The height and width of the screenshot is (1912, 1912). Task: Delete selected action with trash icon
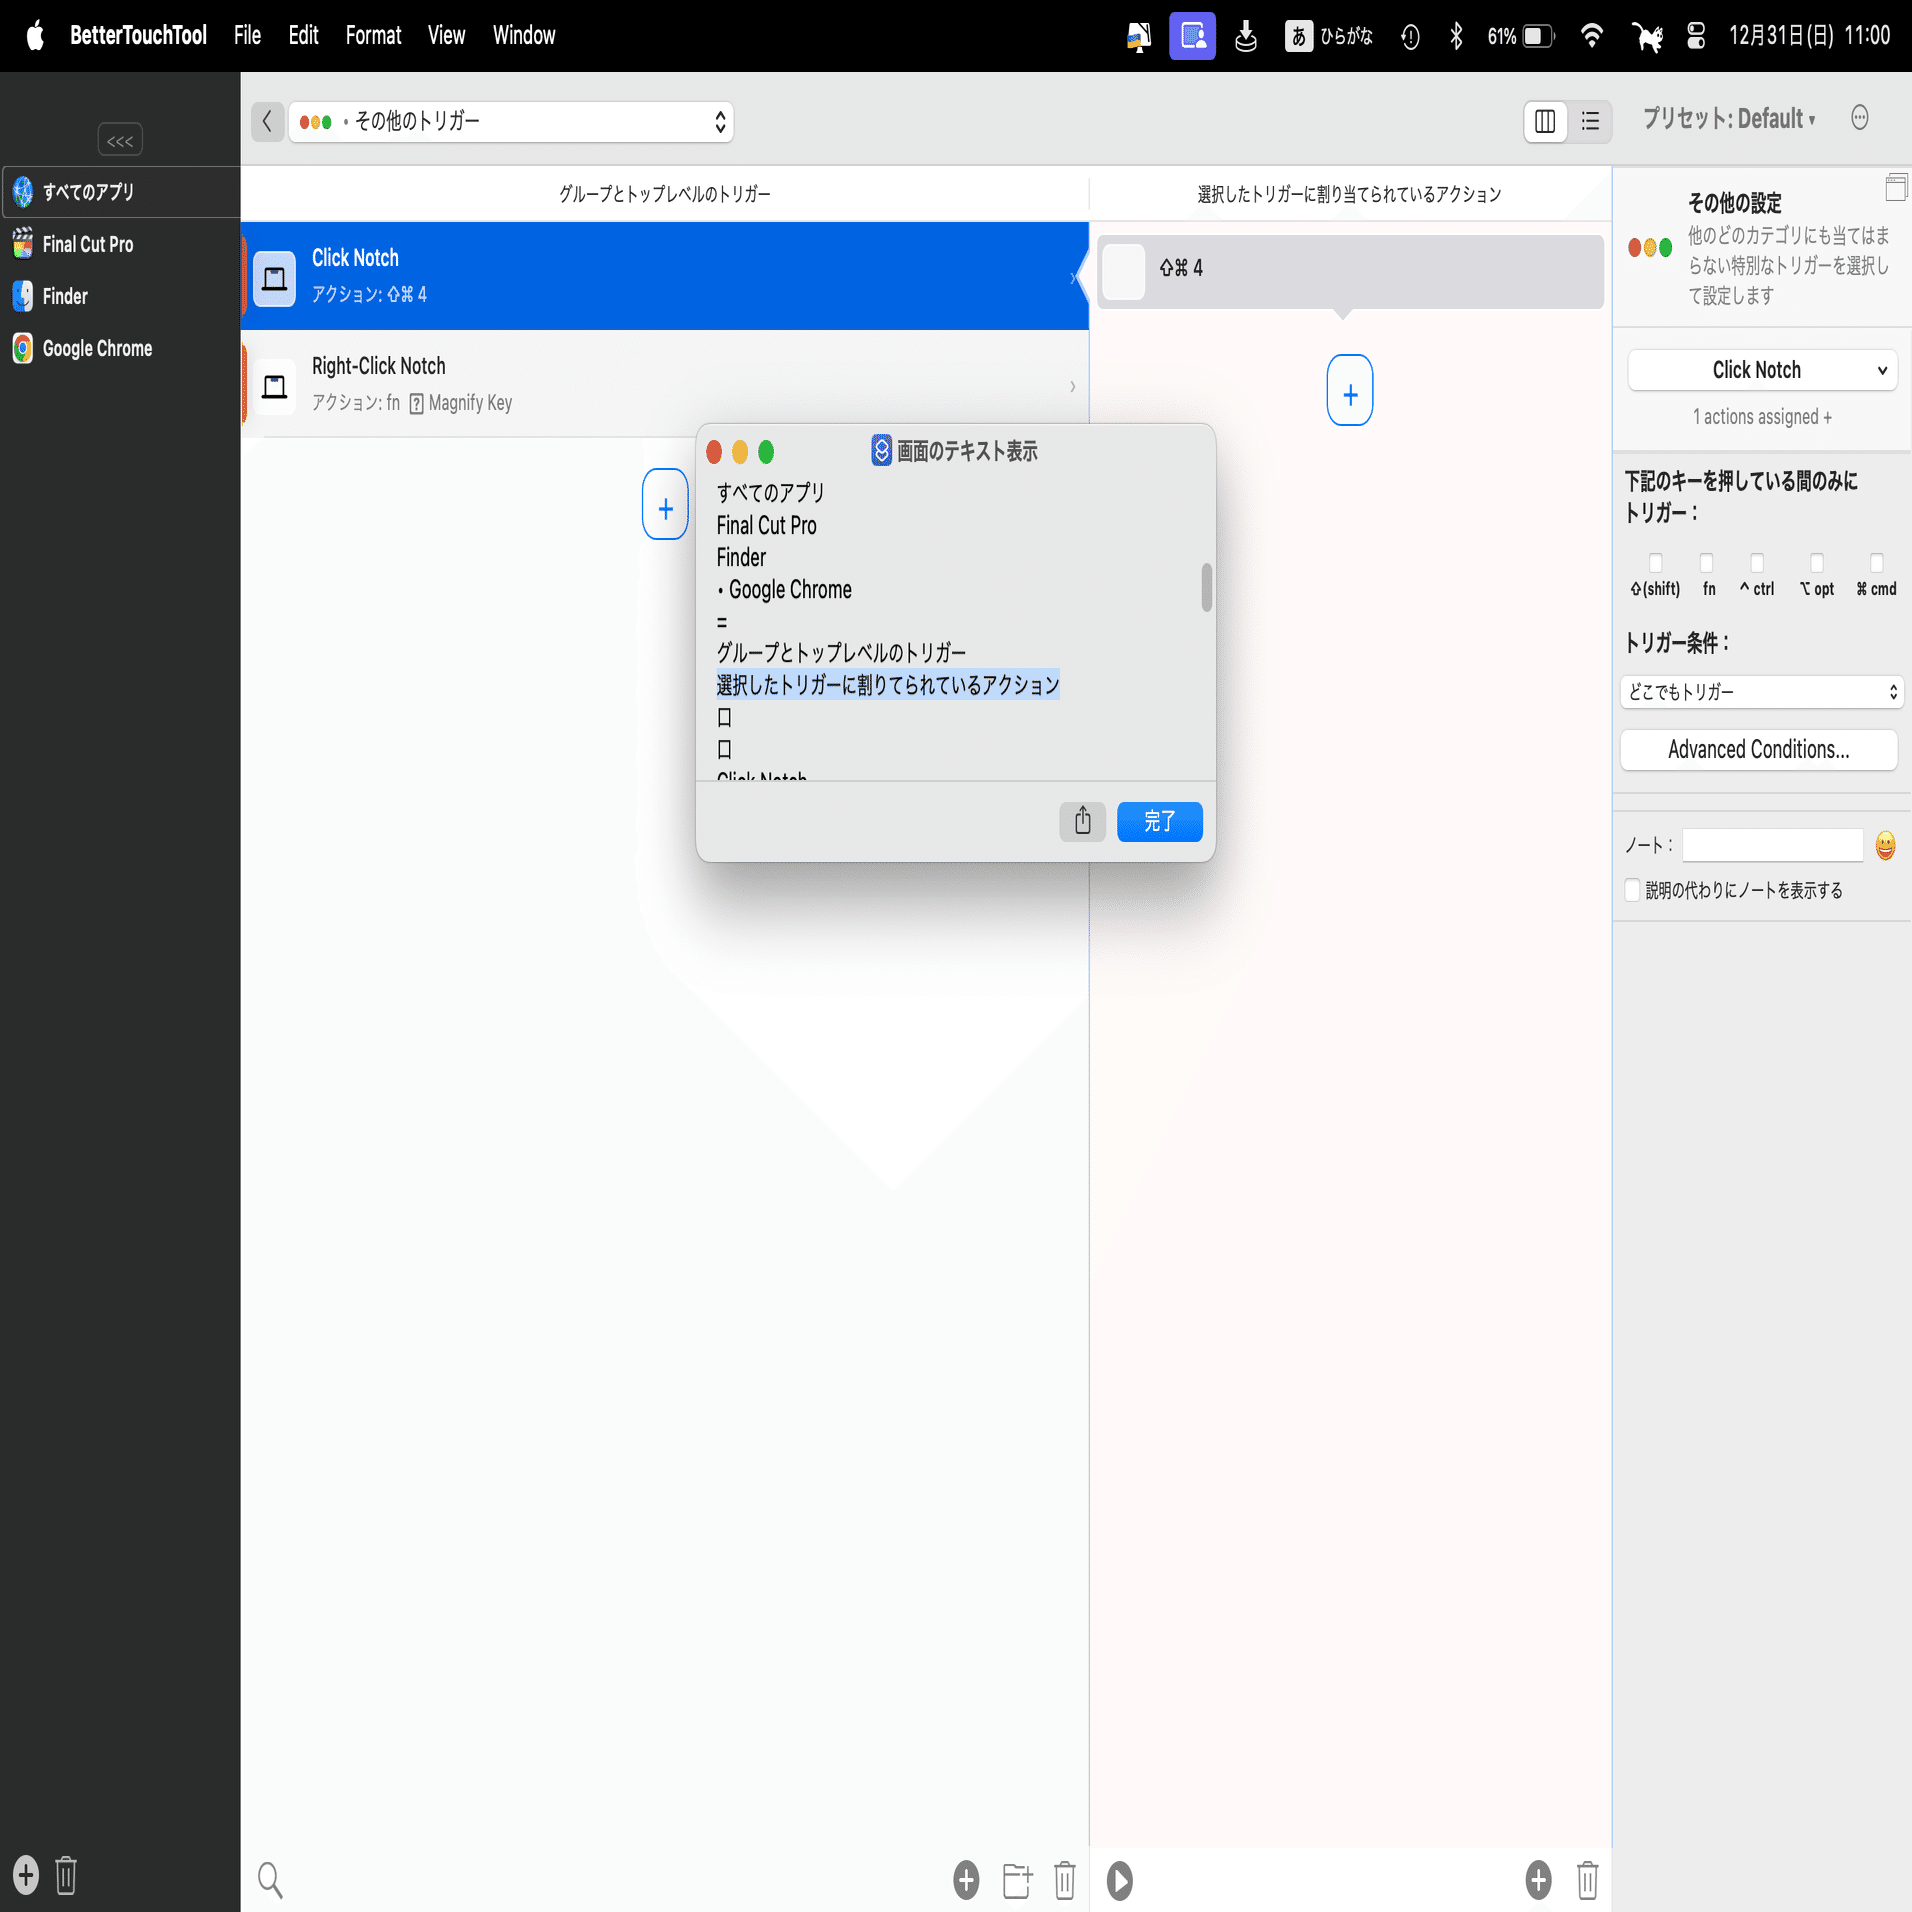[x=1587, y=1880]
